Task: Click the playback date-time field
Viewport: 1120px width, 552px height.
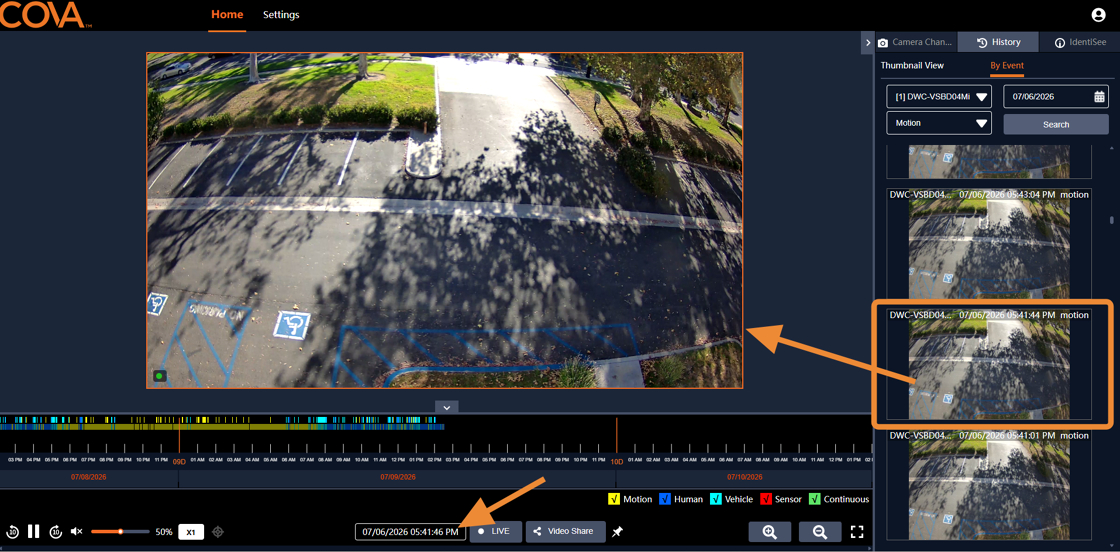Action: point(411,532)
